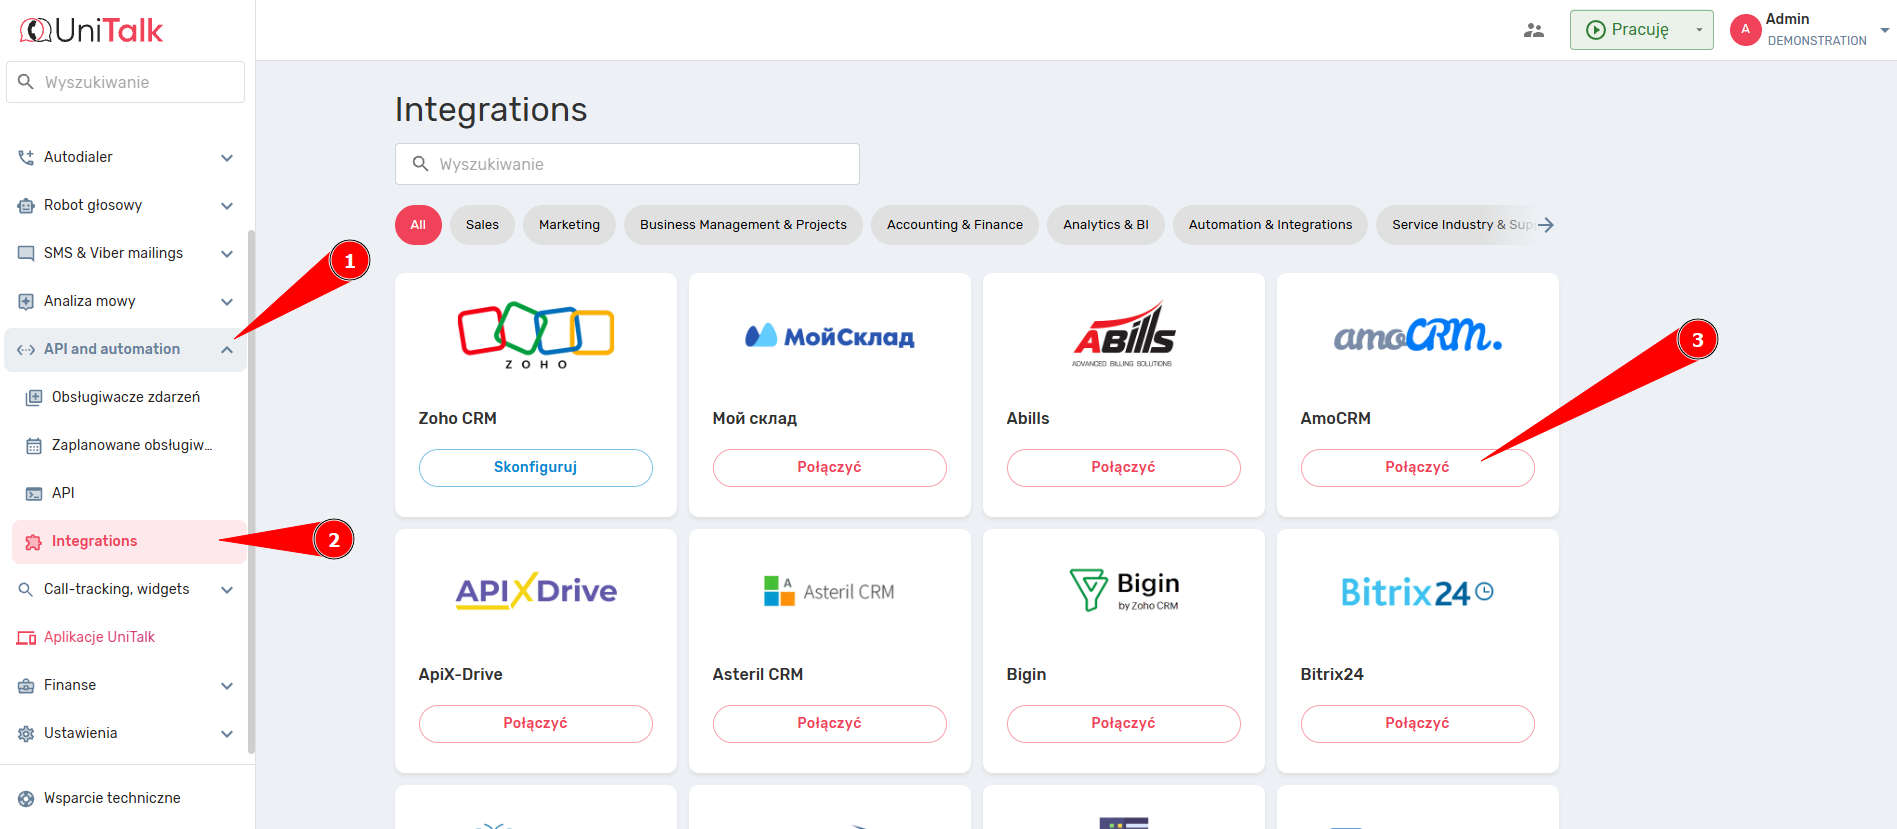Click the UniTalk logo icon

(36, 31)
